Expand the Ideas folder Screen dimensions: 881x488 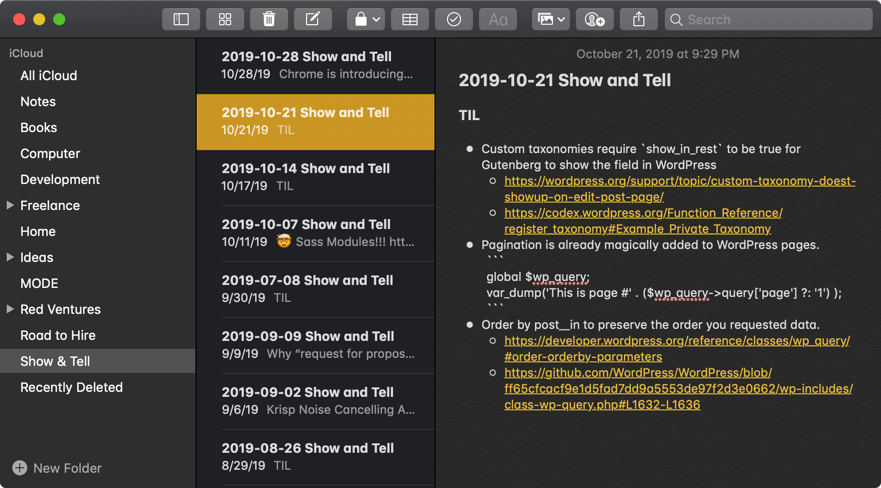pyautogui.click(x=10, y=257)
